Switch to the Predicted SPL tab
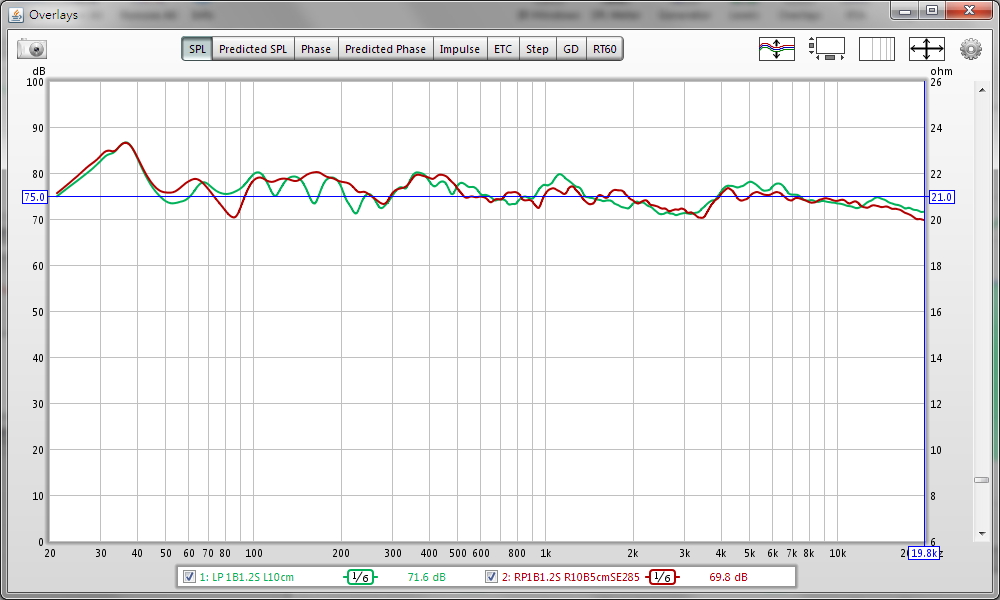1000x600 pixels. click(x=253, y=49)
